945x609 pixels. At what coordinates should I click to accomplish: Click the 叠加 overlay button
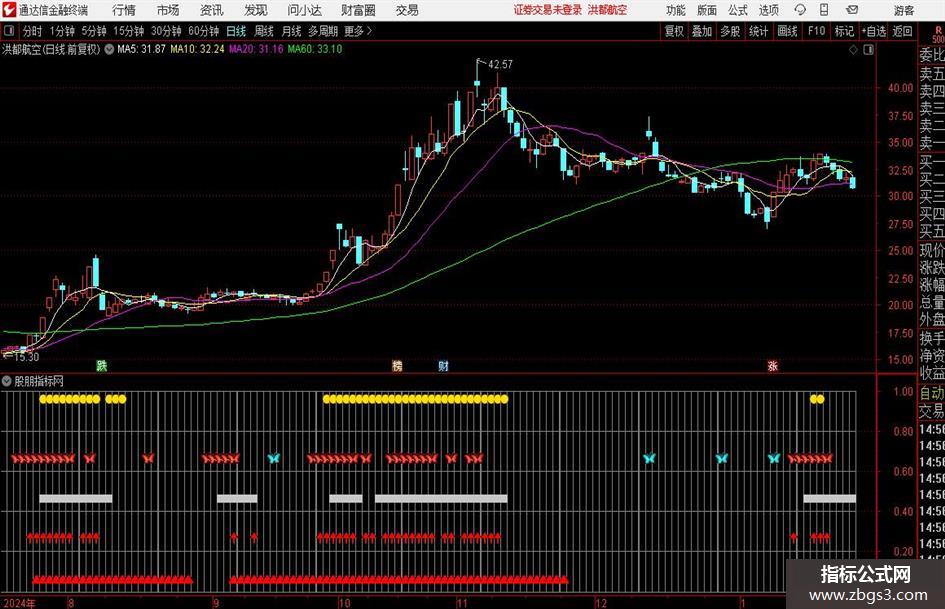pyautogui.click(x=702, y=31)
